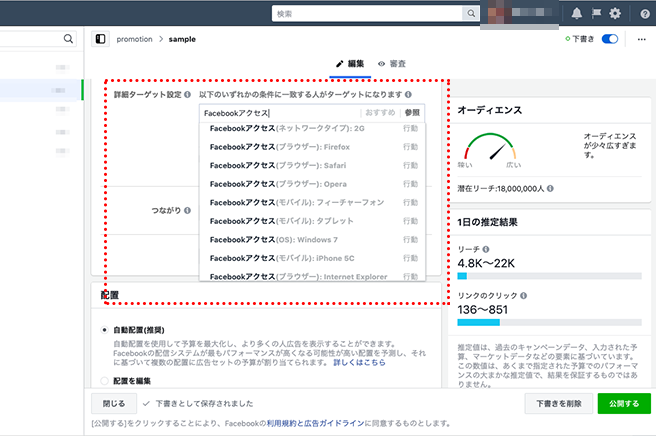Click the info icon next to リーチ
The image size is (656, 436).
coord(486,249)
